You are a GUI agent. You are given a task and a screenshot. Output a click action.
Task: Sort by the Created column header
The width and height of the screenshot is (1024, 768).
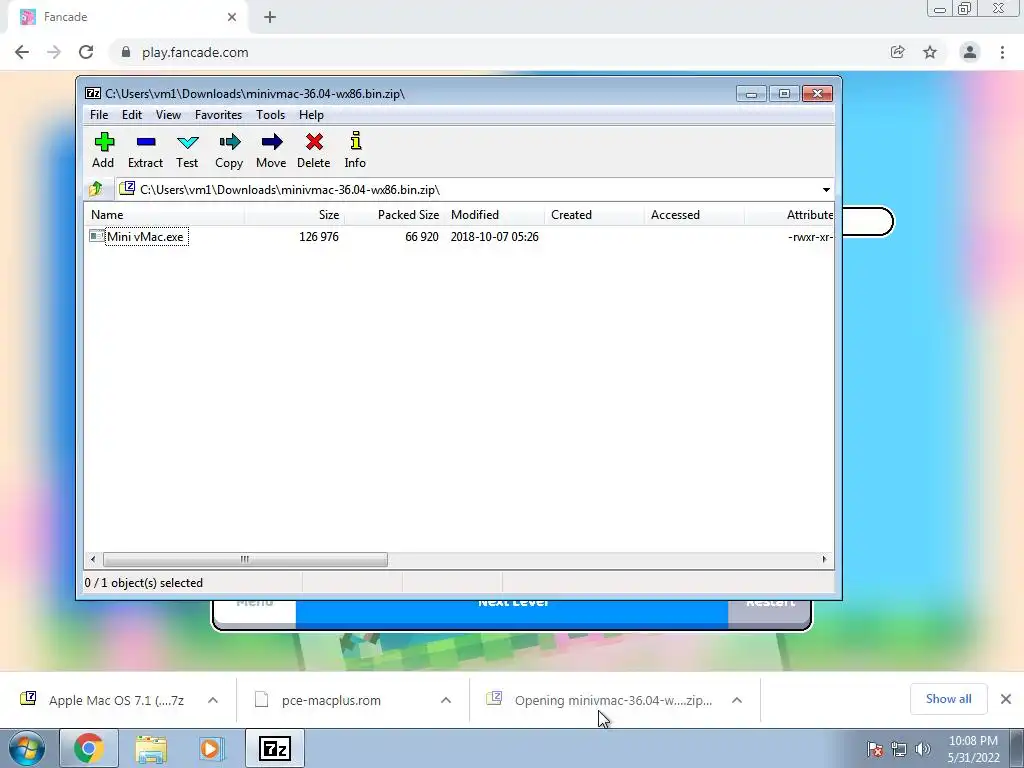pos(594,215)
